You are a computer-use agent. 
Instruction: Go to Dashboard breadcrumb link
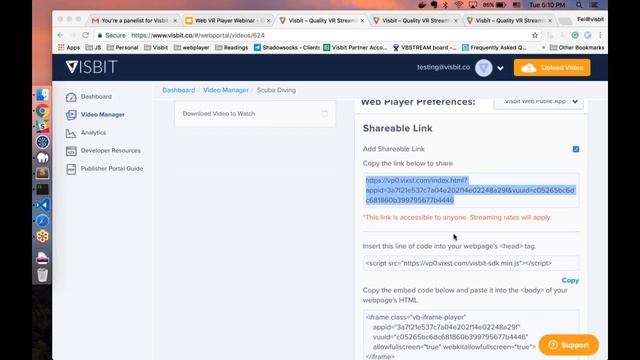[178, 90]
